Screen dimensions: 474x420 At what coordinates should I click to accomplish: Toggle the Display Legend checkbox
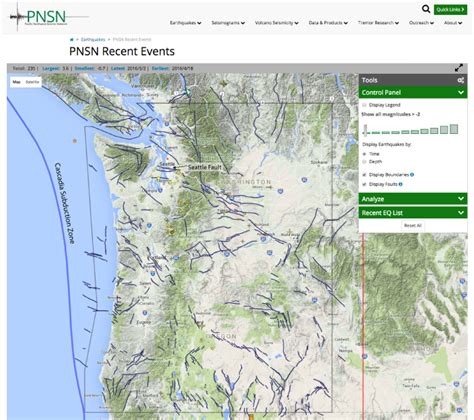[x=364, y=105]
